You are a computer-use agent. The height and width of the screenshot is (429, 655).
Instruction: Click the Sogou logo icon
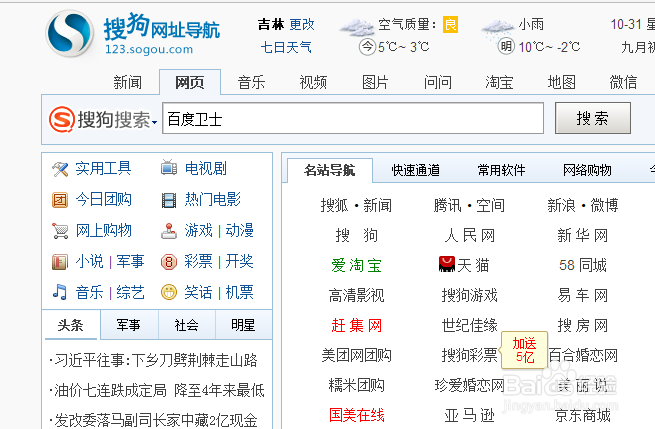pos(70,33)
